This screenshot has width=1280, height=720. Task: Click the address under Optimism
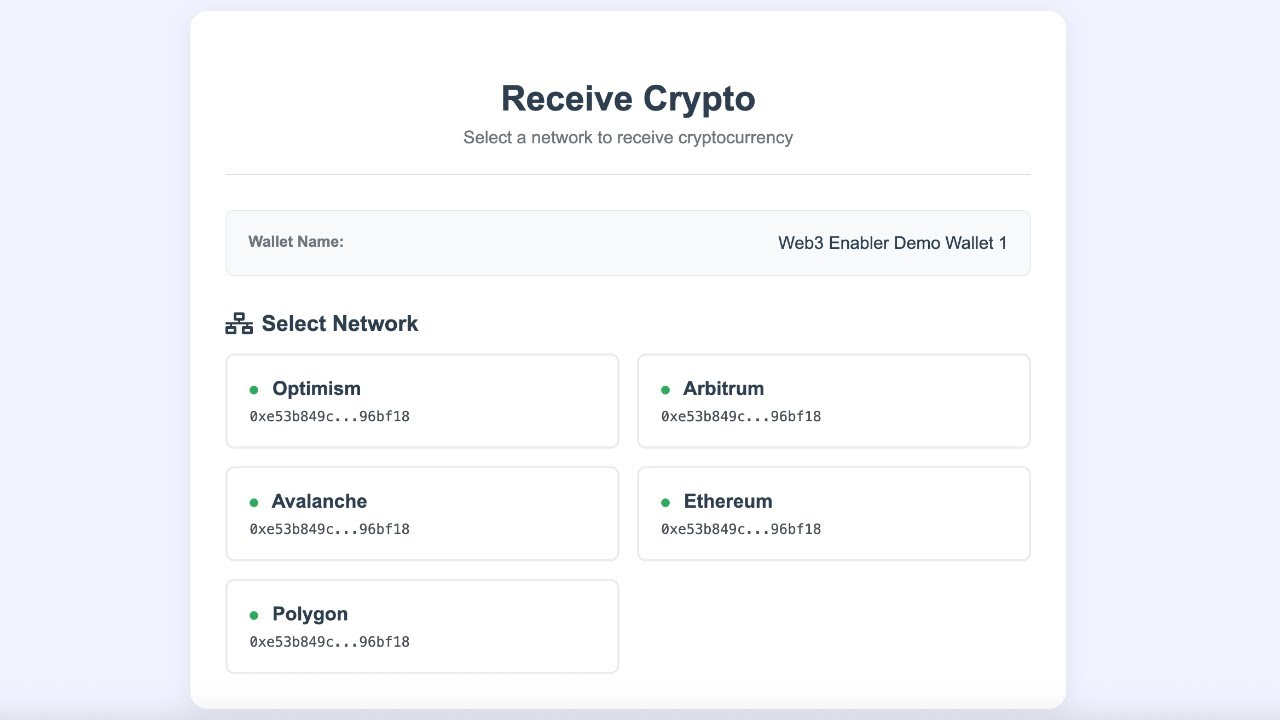point(329,416)
